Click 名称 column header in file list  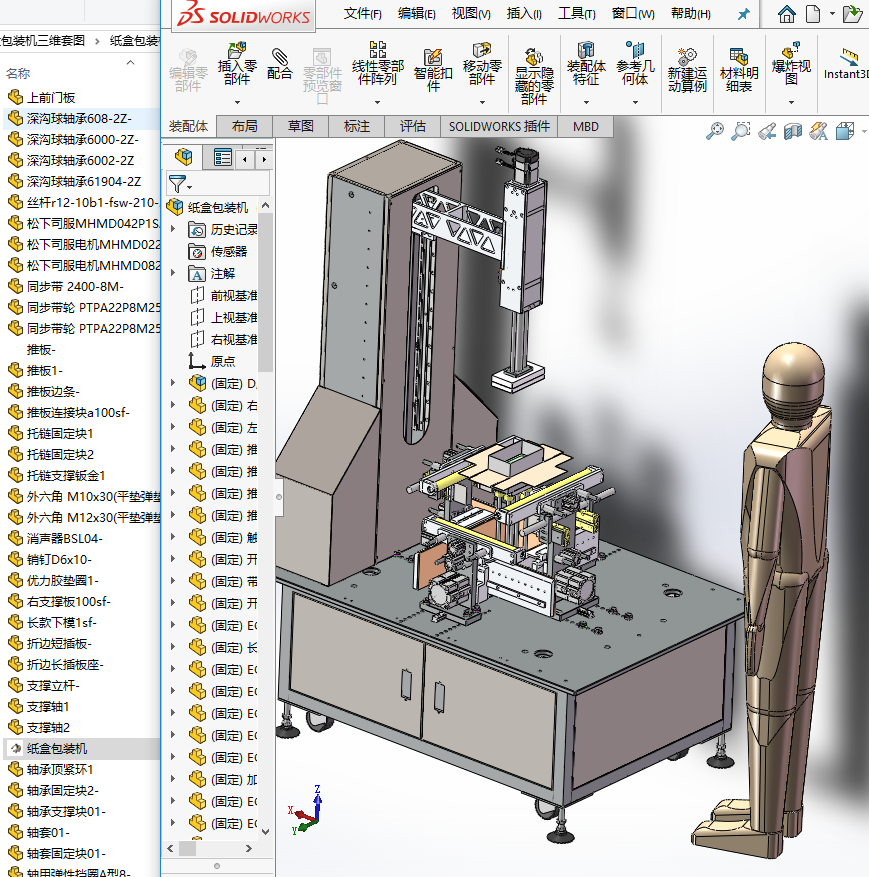pyautogui.click(x=18, y=73)
